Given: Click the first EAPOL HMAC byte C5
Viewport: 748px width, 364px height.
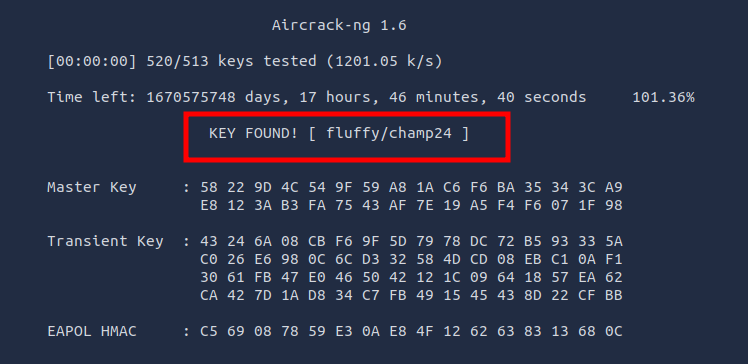Looking at the screenshot, I should pos(208,331).
